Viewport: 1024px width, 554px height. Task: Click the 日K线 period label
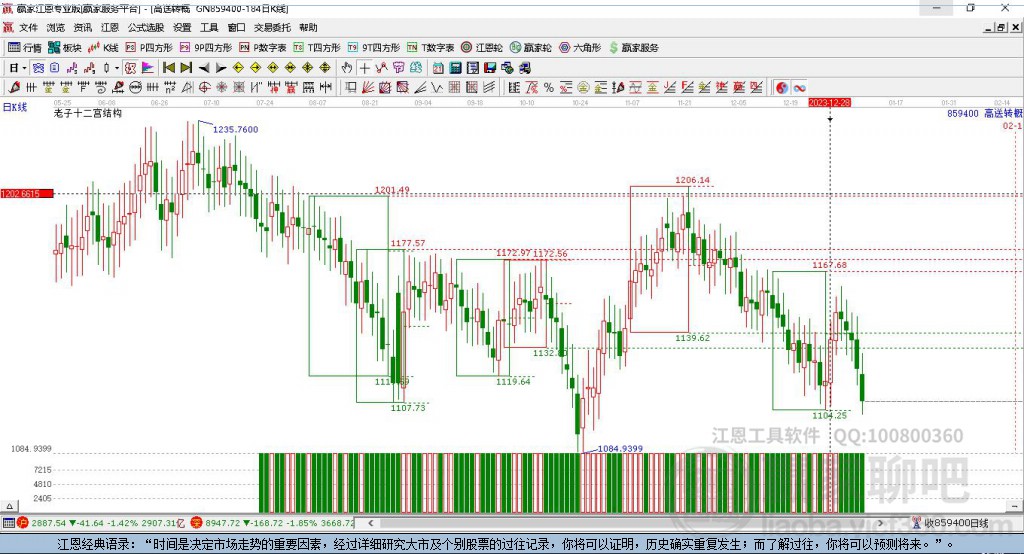tap(15, 107)
